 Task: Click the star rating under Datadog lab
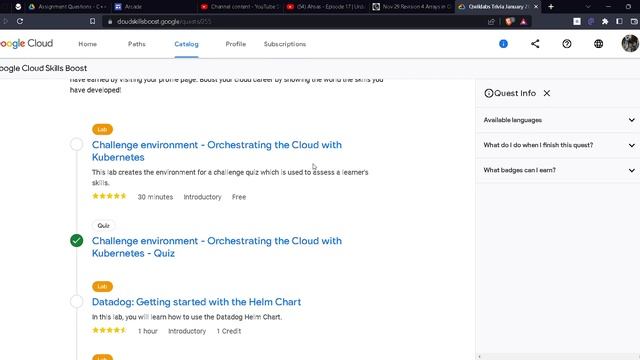[x=109, y=330]
